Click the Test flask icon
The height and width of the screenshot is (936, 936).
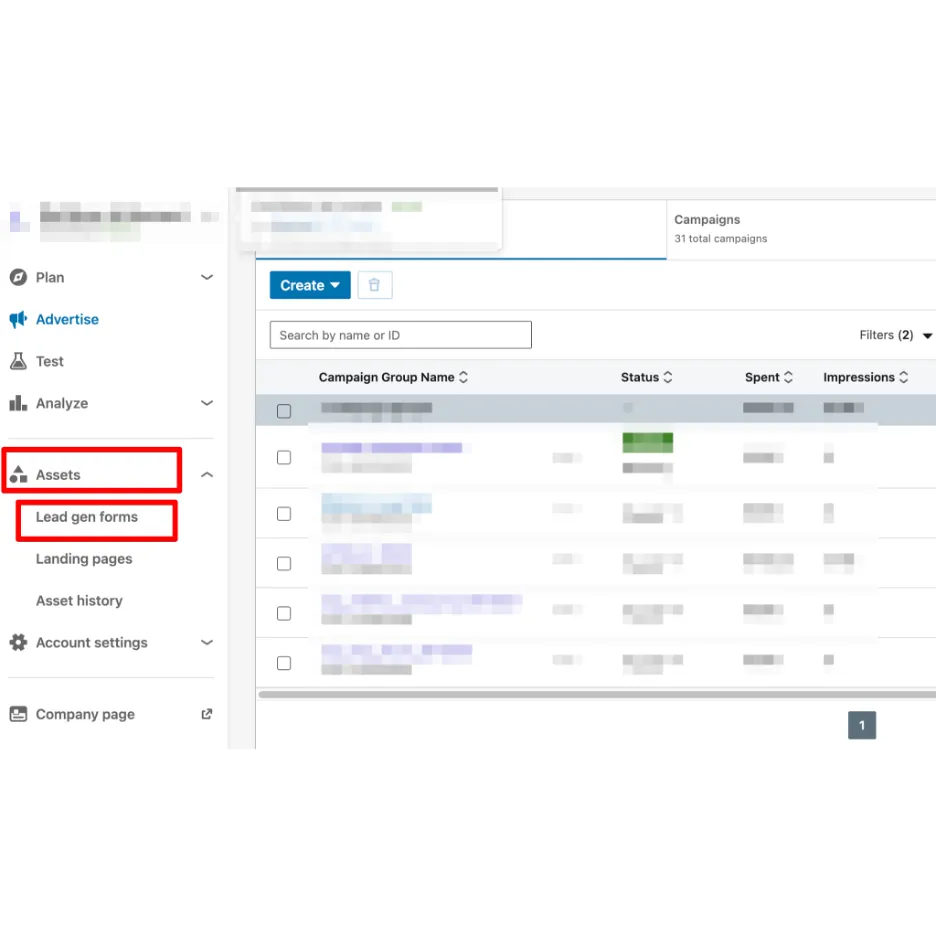click(18, 361)
